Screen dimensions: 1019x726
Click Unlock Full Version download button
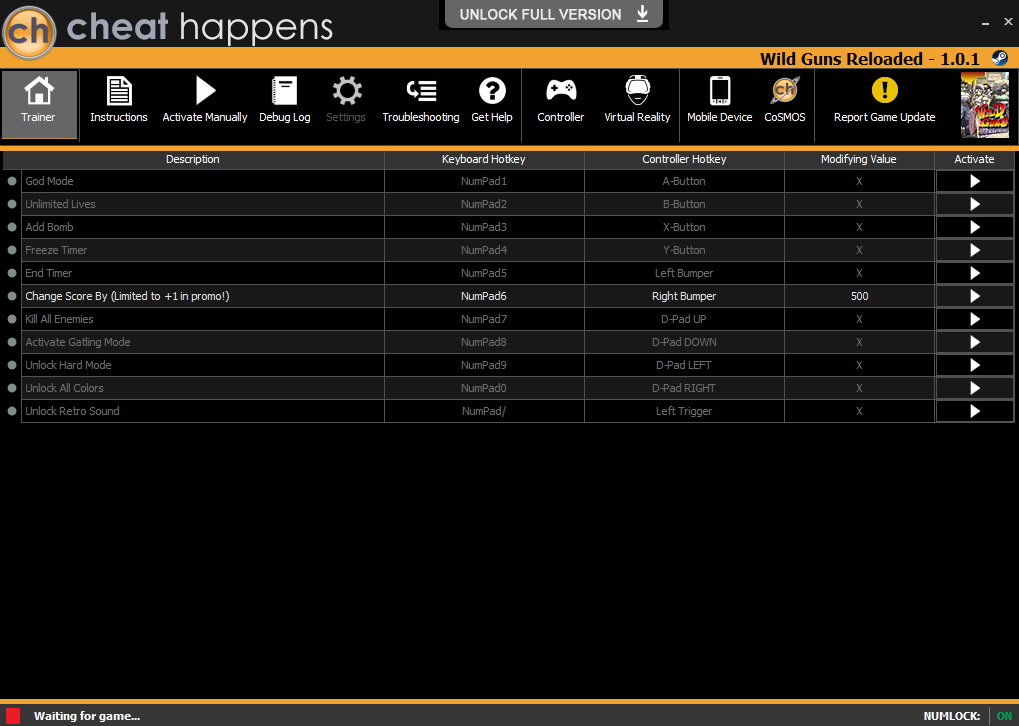[554, 14]
